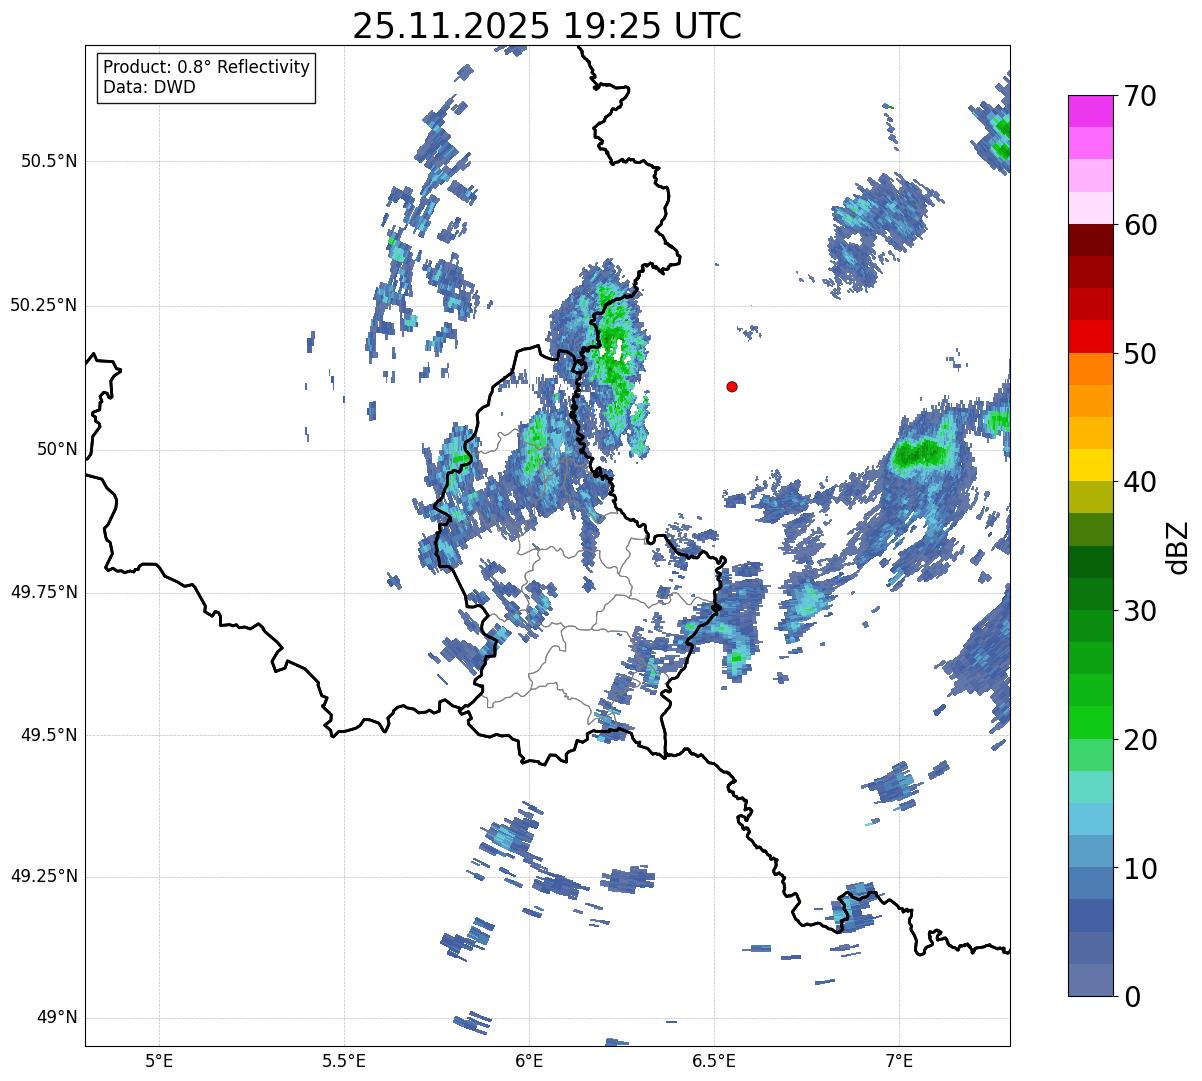Click the 49.5°N latitude label
Image resolution: width=1202 pixels, height=1081 pixels.
coord(50,735)
